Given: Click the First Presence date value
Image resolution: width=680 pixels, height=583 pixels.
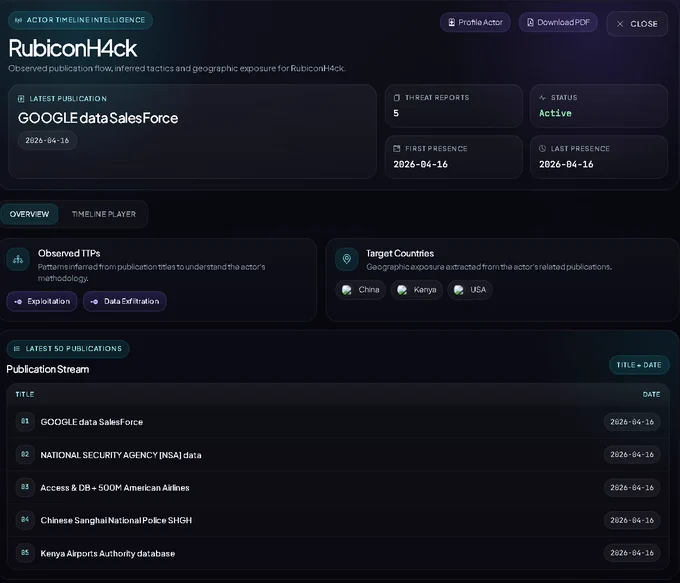Looking at the screenshot, I should point(420,164).
